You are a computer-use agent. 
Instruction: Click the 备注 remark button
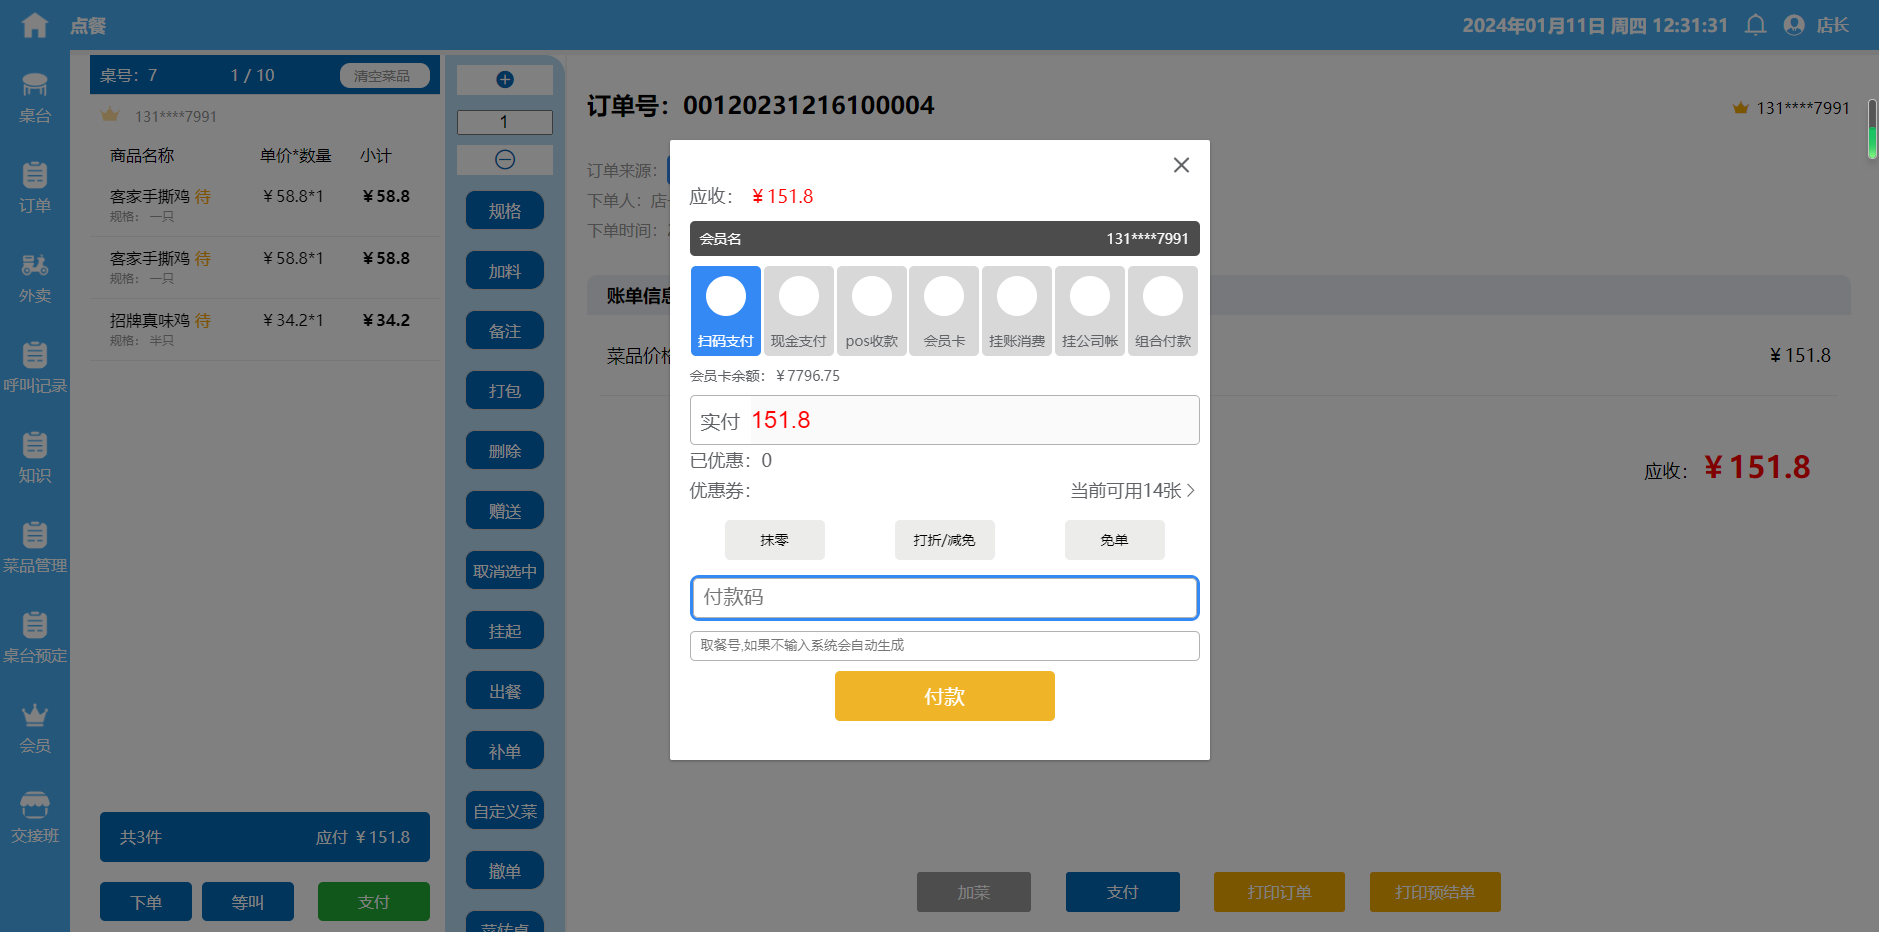tap(505, 331)
